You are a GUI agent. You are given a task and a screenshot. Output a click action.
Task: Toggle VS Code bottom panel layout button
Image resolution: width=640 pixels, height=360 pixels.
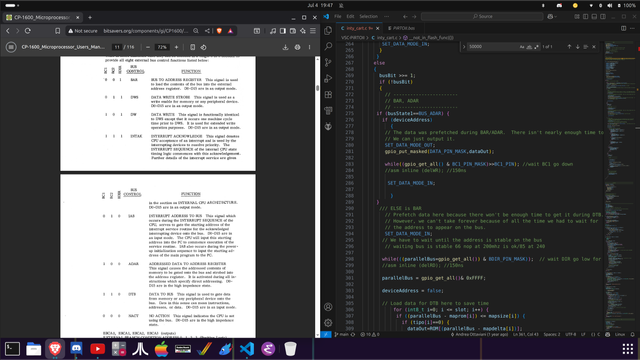594,17
